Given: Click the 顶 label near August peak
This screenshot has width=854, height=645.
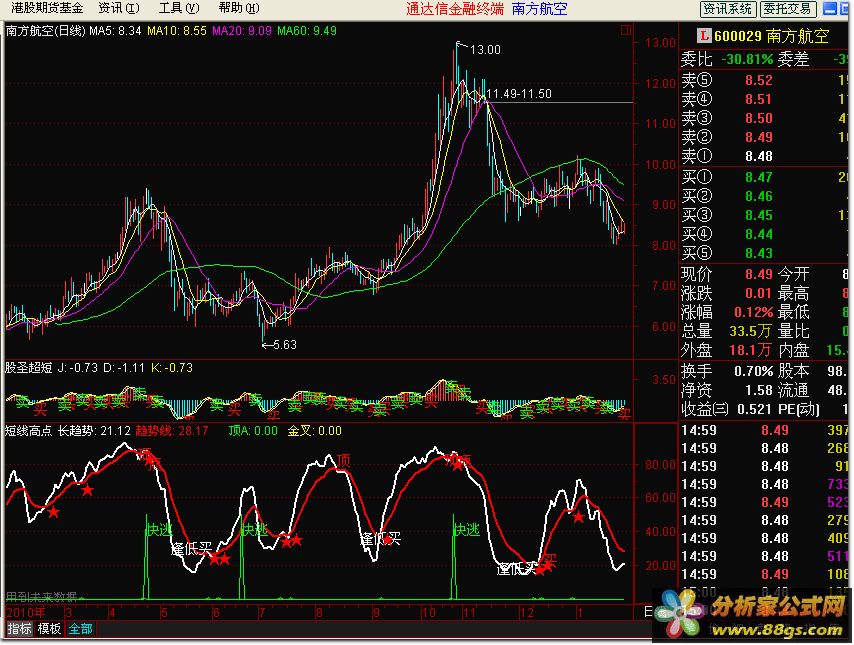Looking at the screenshot, I should (x=343, y=460).
